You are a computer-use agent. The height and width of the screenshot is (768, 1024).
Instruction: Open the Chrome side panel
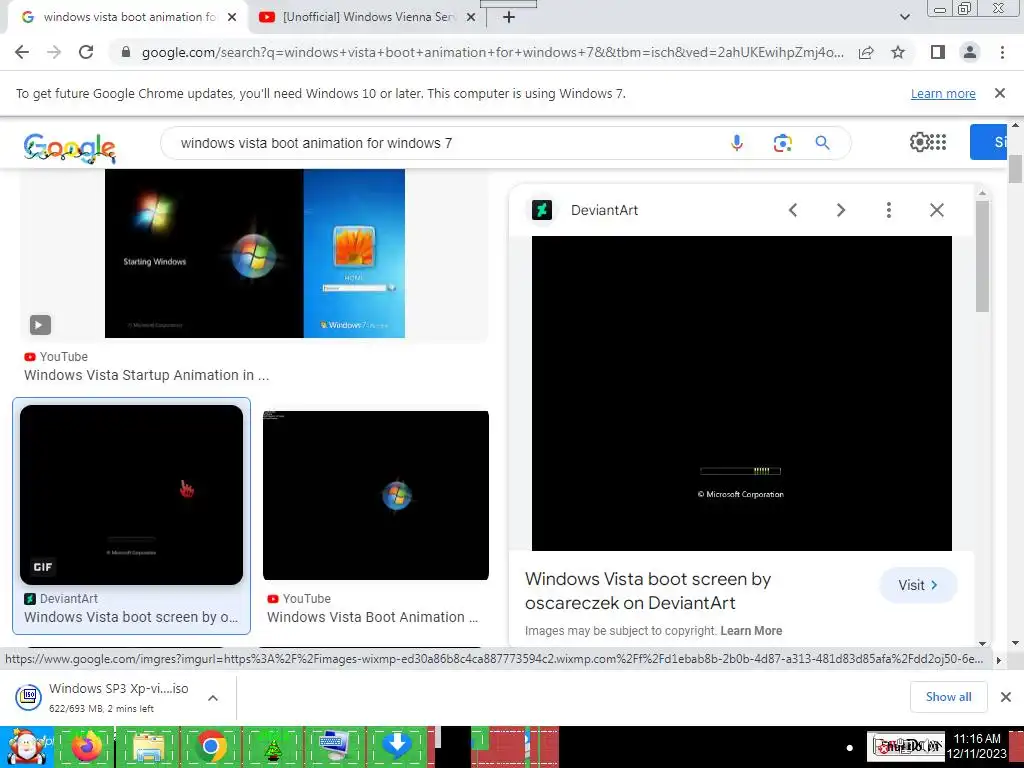(938, 52)
